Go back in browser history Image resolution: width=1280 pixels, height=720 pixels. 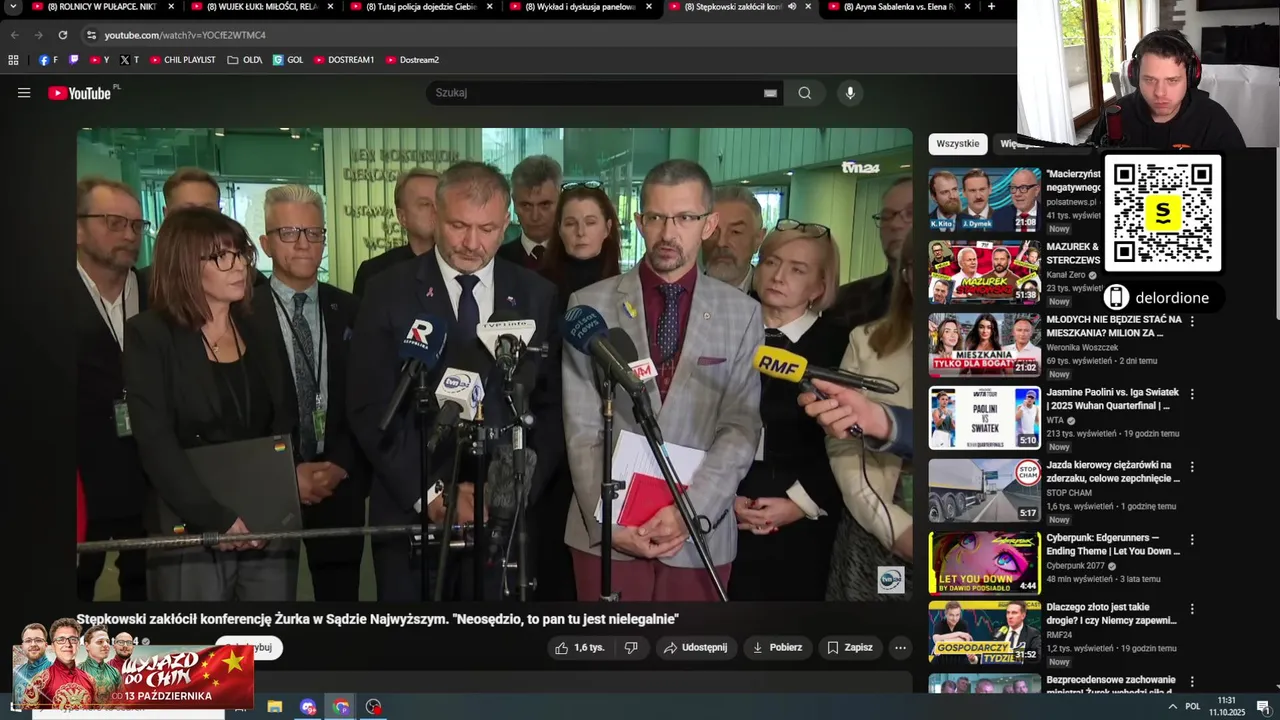pos(15,35)
